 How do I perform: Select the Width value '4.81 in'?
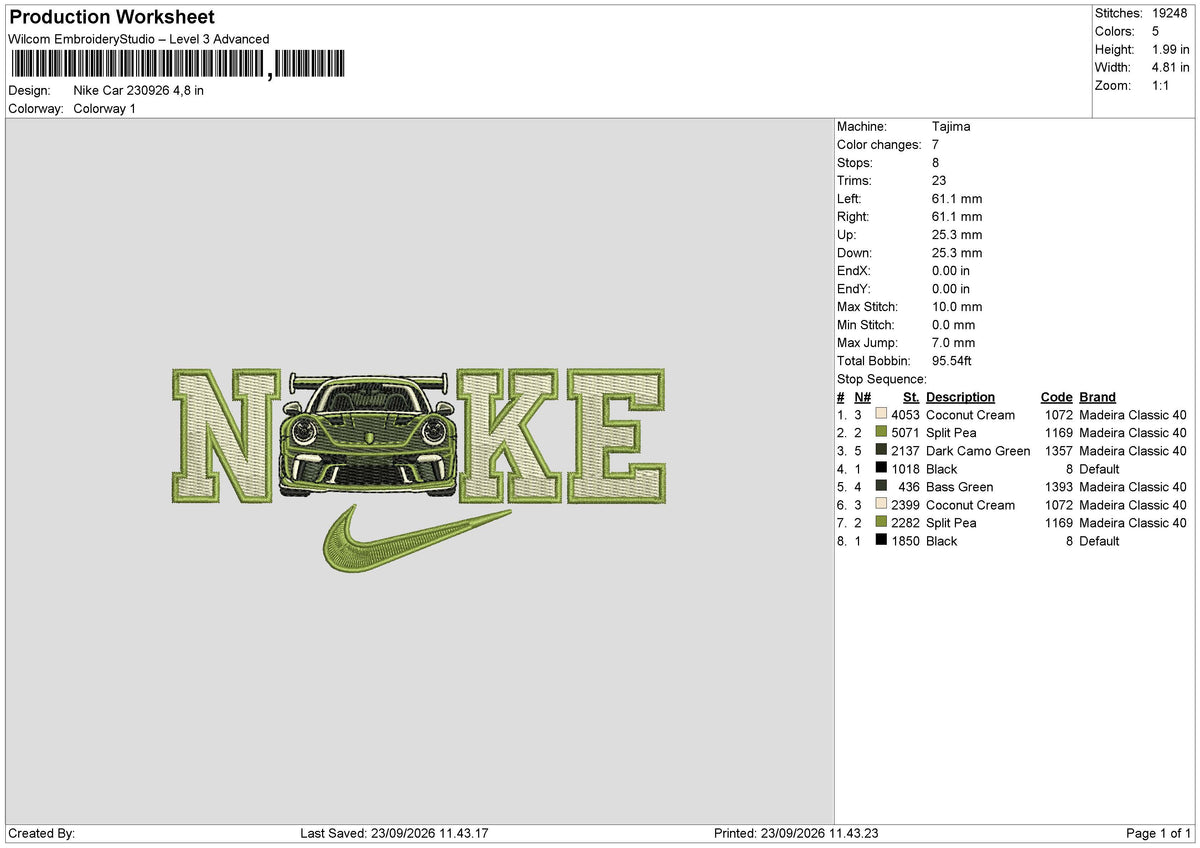click(1171, 67)
